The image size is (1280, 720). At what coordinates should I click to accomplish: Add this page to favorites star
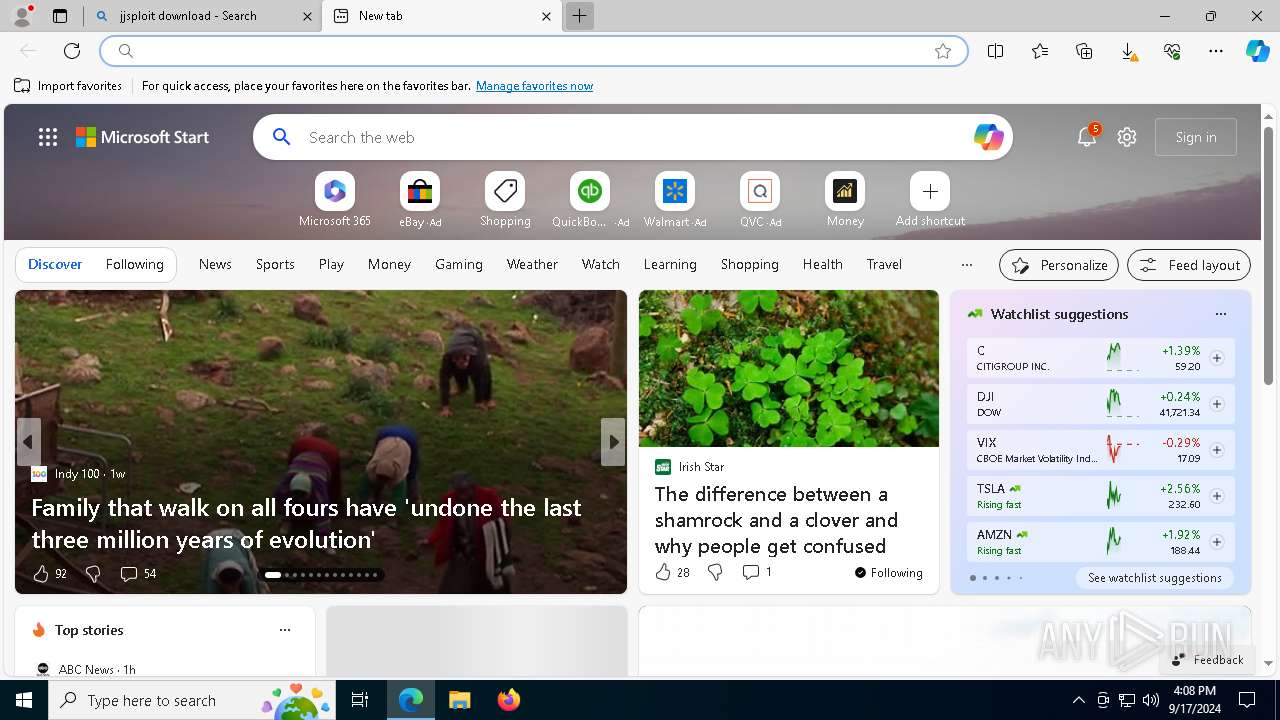[943, 51]
